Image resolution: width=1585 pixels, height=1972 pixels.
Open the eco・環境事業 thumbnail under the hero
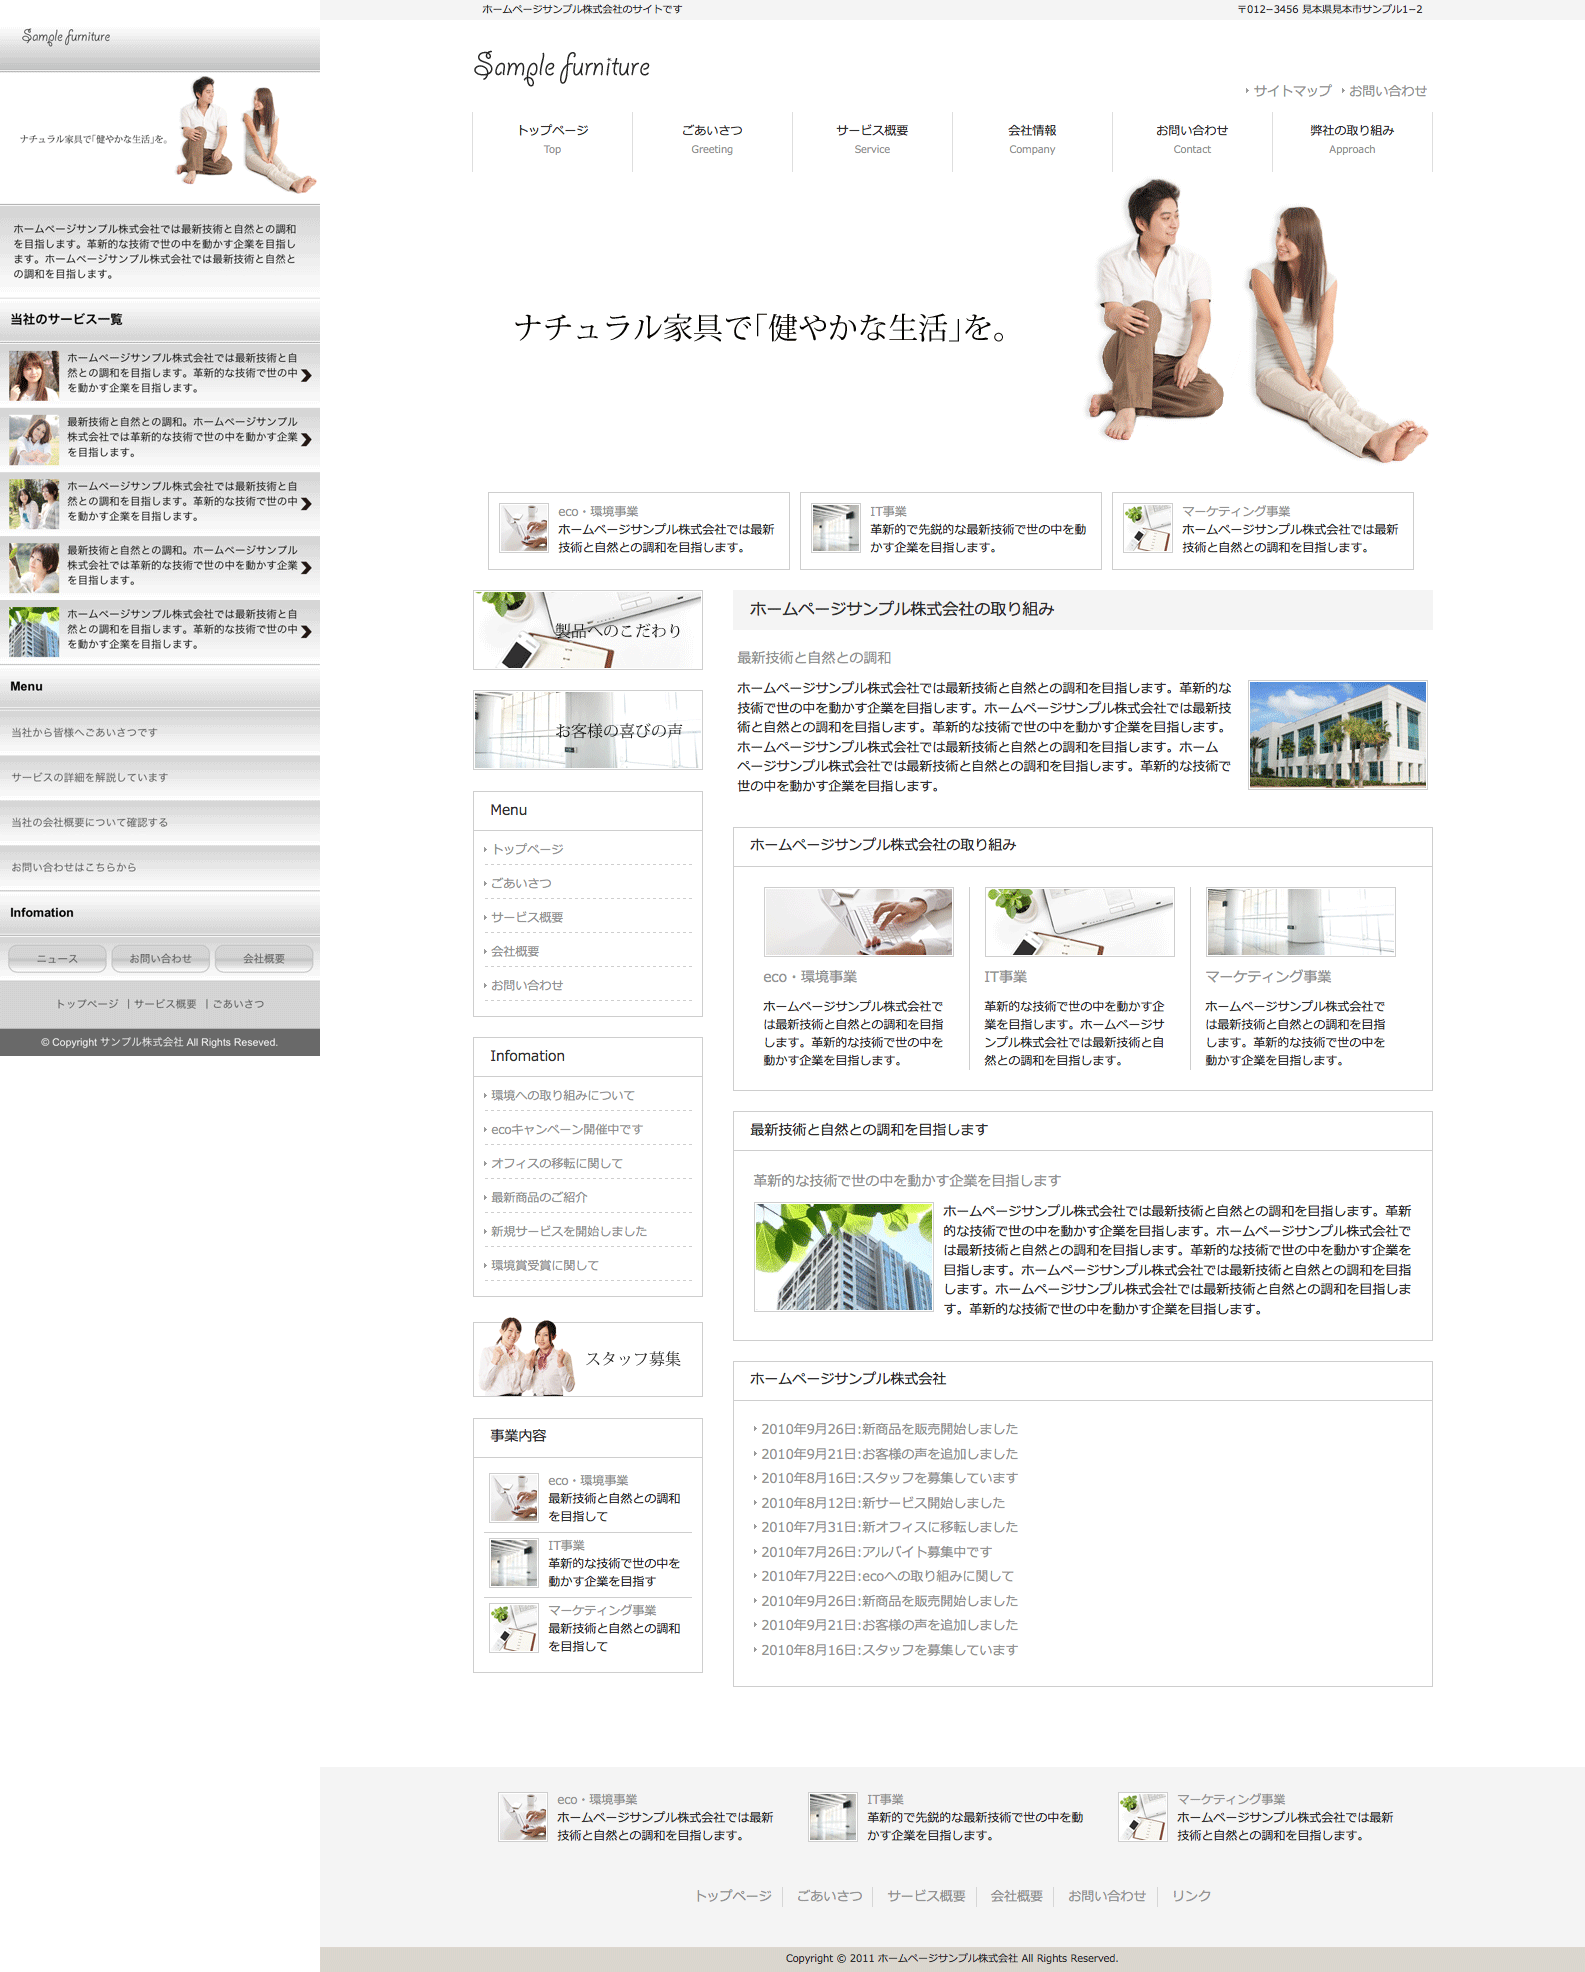click(524, 528)
